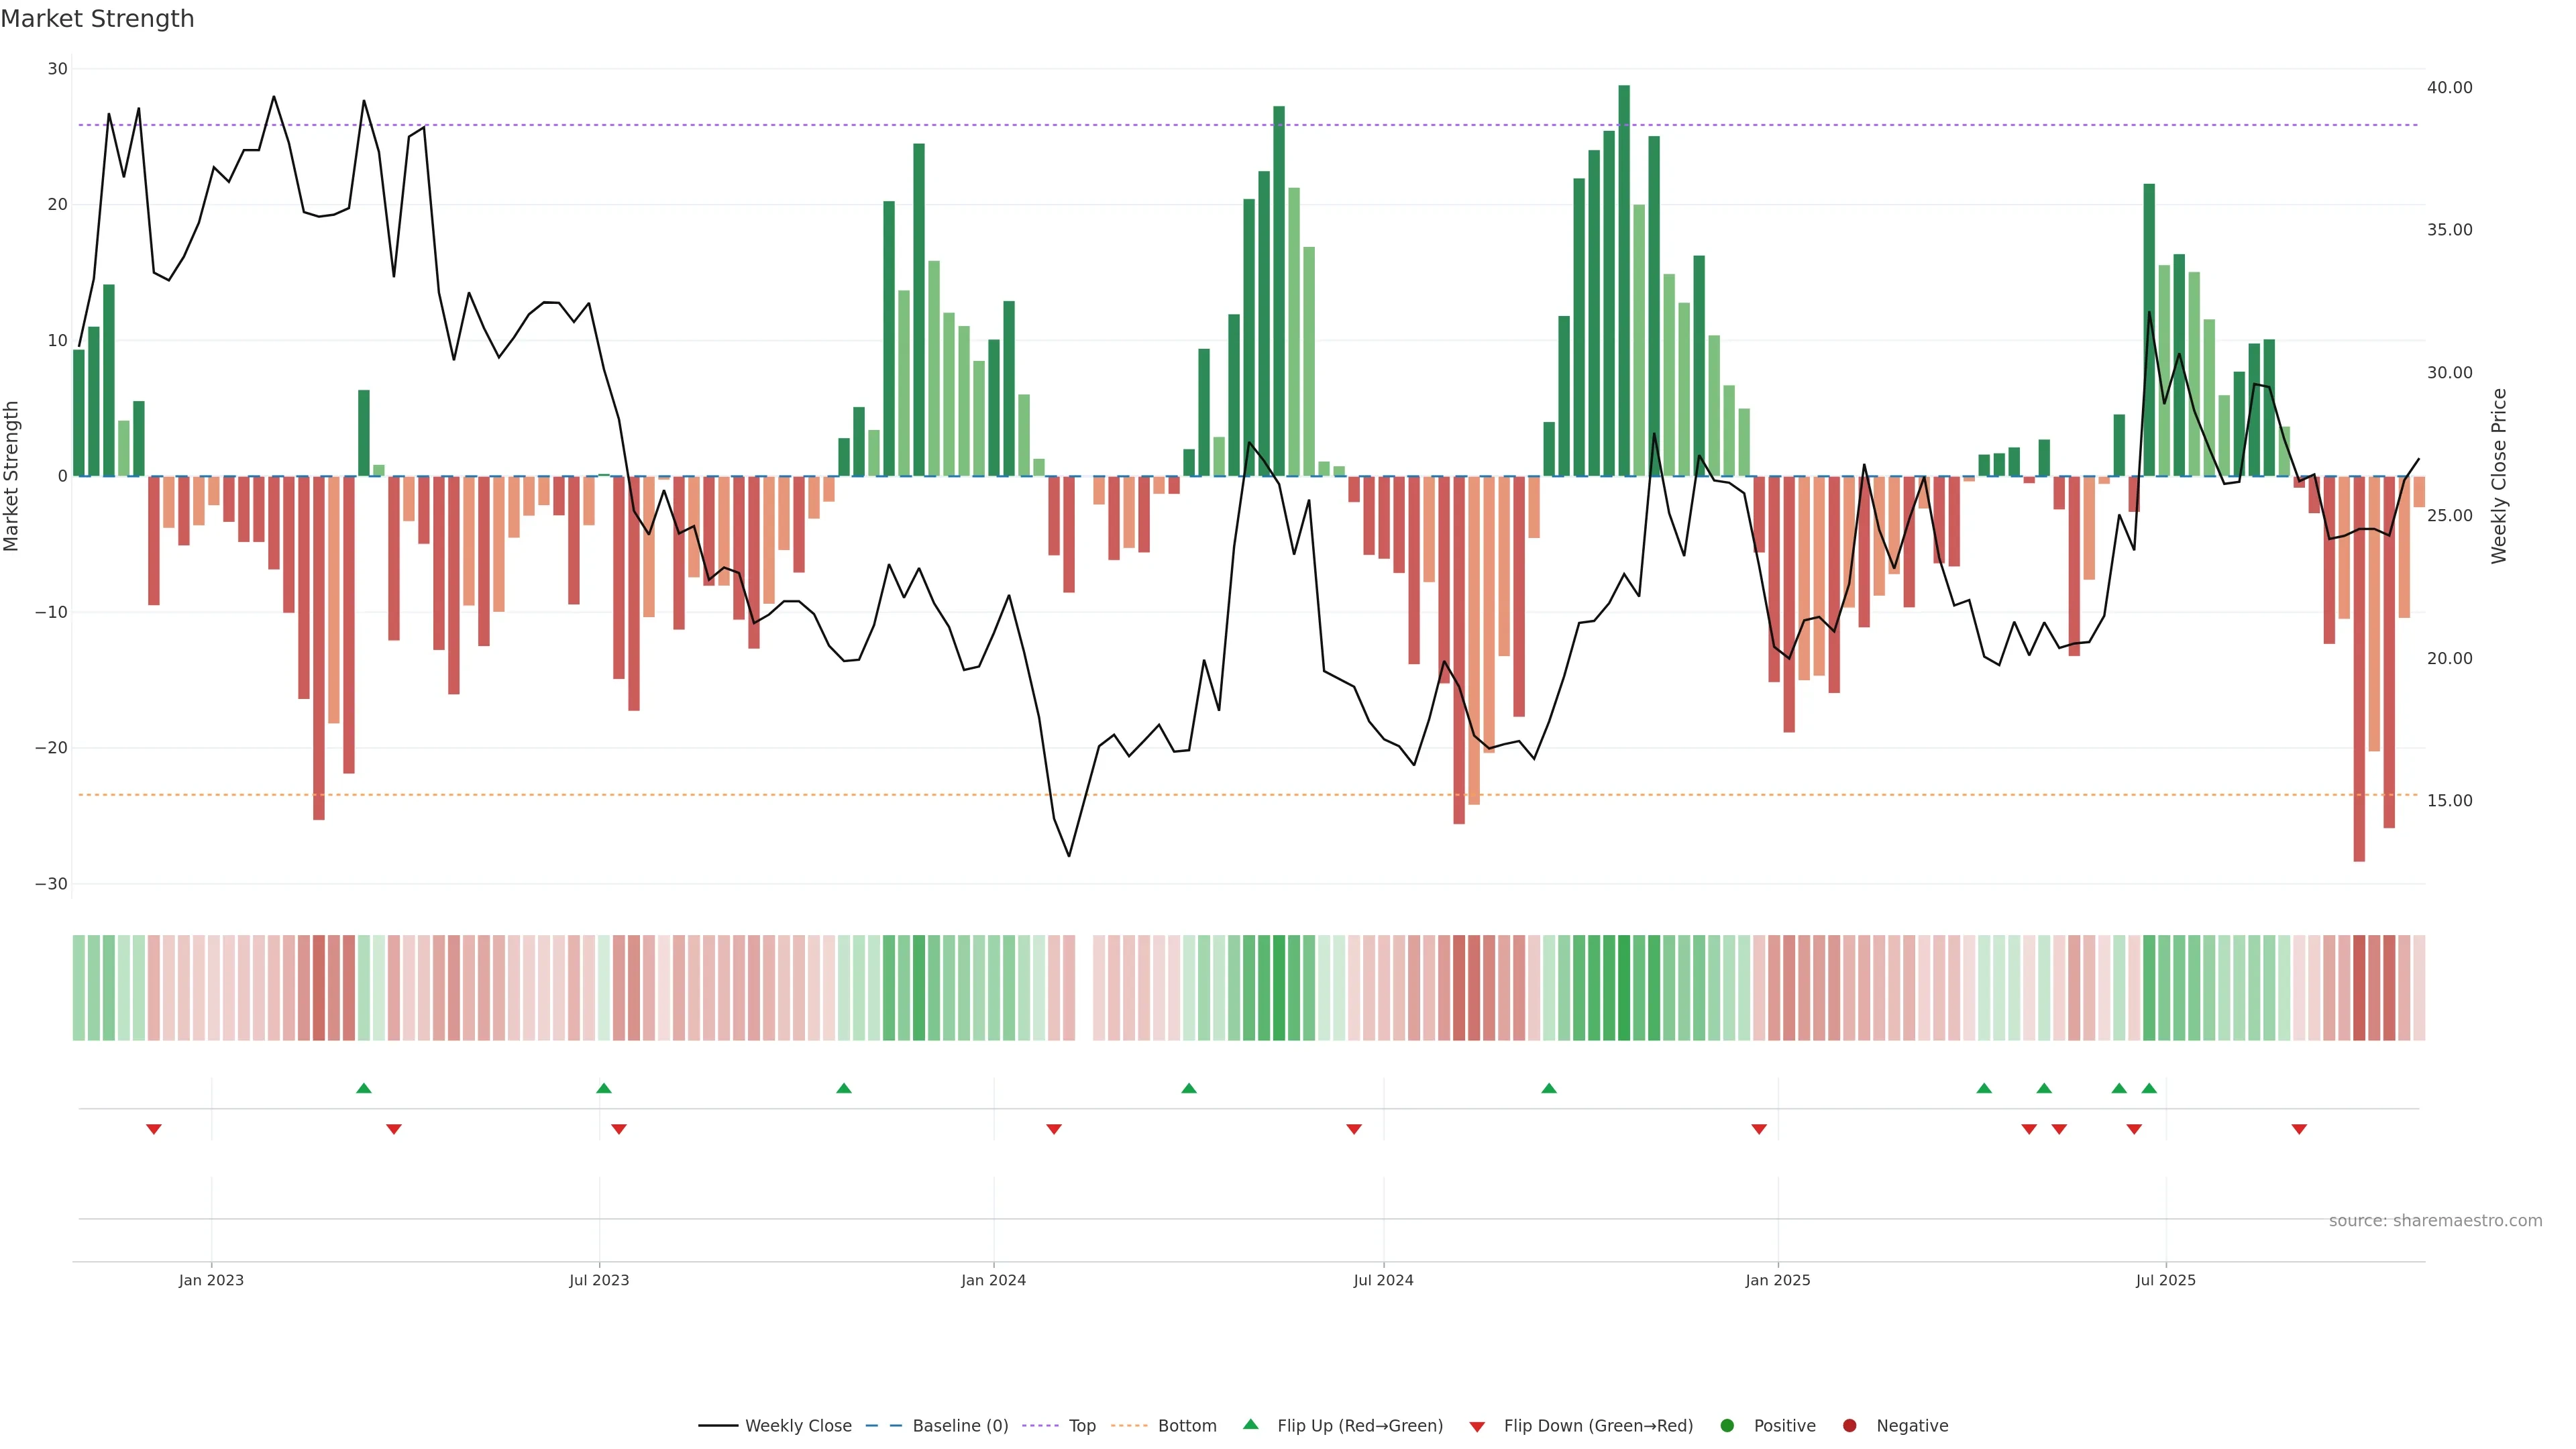This screenshot has width=2576, height=1449.
Task: Click the rightmost green flip-up triangle marker
Action: pos(2149,1088)
